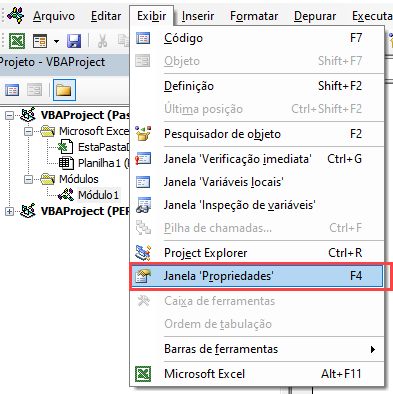
Task: Expand the VBAProject (PER...) tree node
Action: [x=10, y=211]
